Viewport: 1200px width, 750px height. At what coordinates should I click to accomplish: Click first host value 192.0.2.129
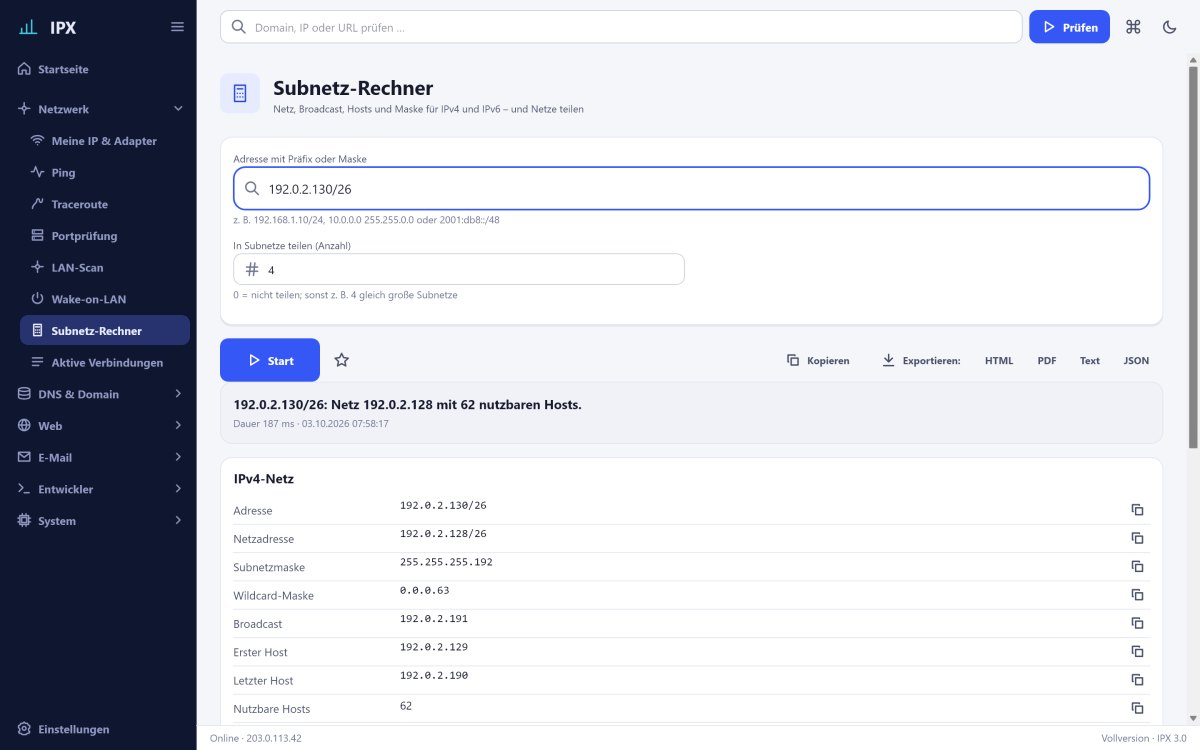(x=434, y=647)
